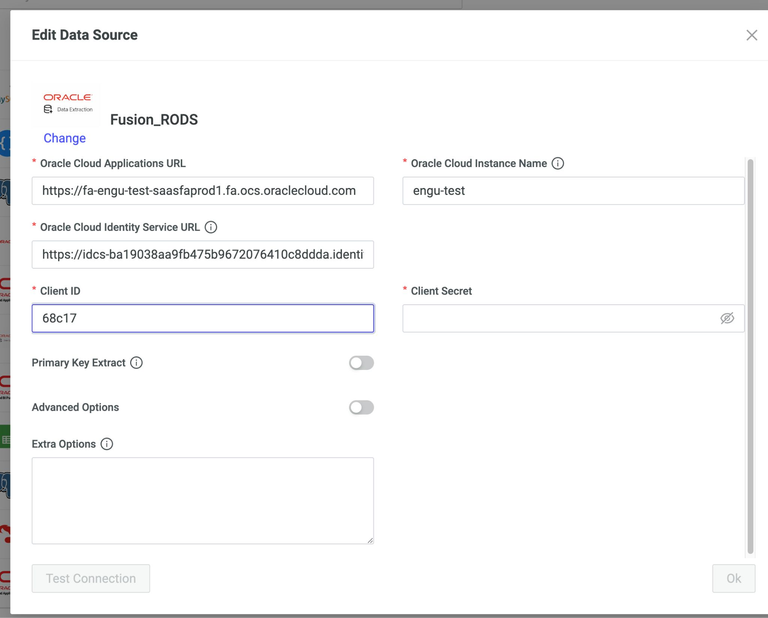Viewport: 768px width, 618px height.
Task: Click the Client Secret label
Action: [x=441, y=291]
